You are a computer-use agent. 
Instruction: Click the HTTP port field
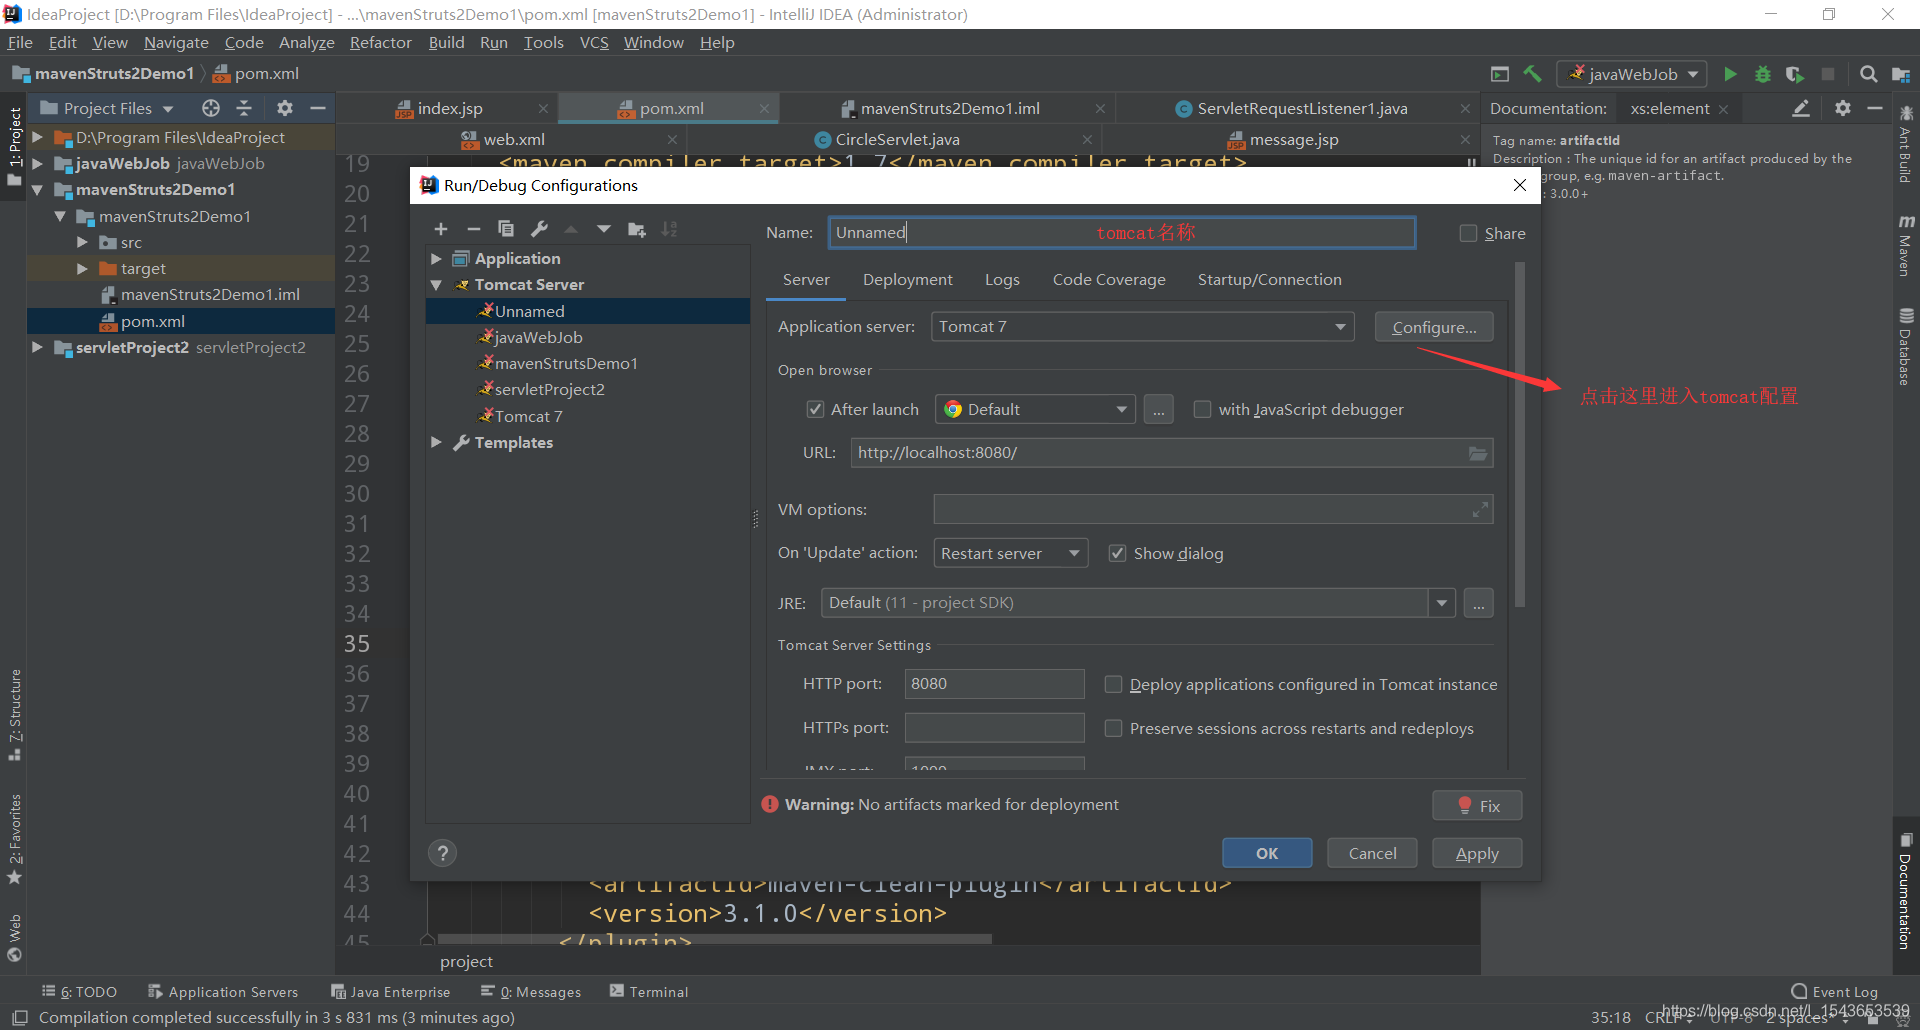[x=994, y=684]
